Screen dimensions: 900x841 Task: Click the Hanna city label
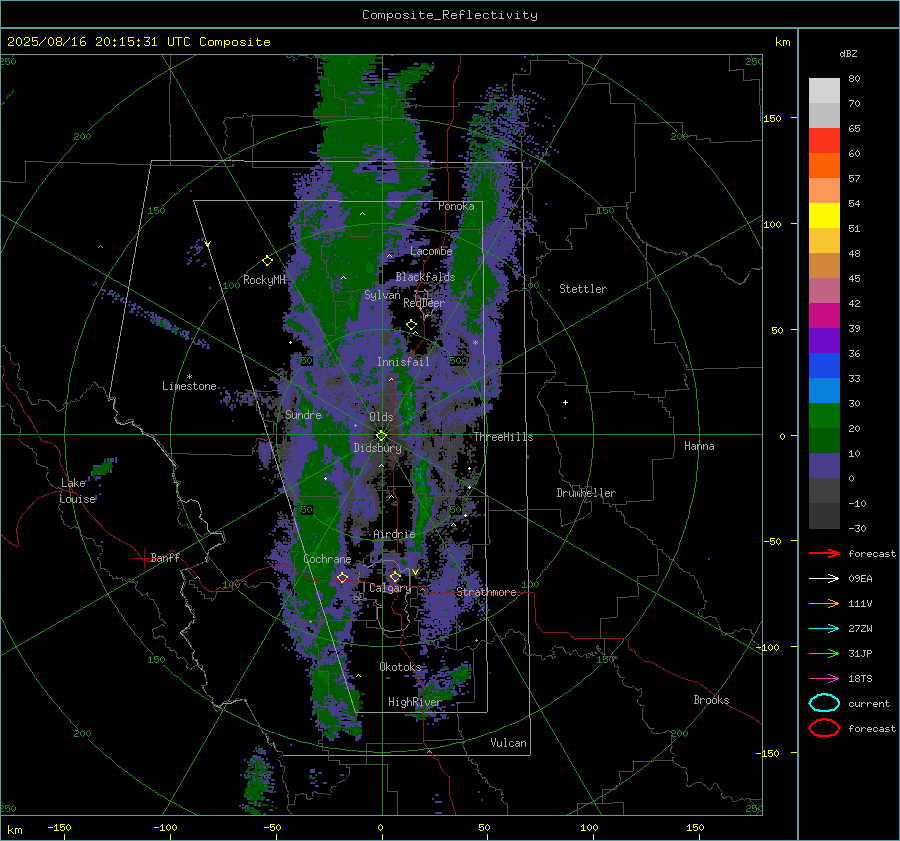click(x=699, y=446)
